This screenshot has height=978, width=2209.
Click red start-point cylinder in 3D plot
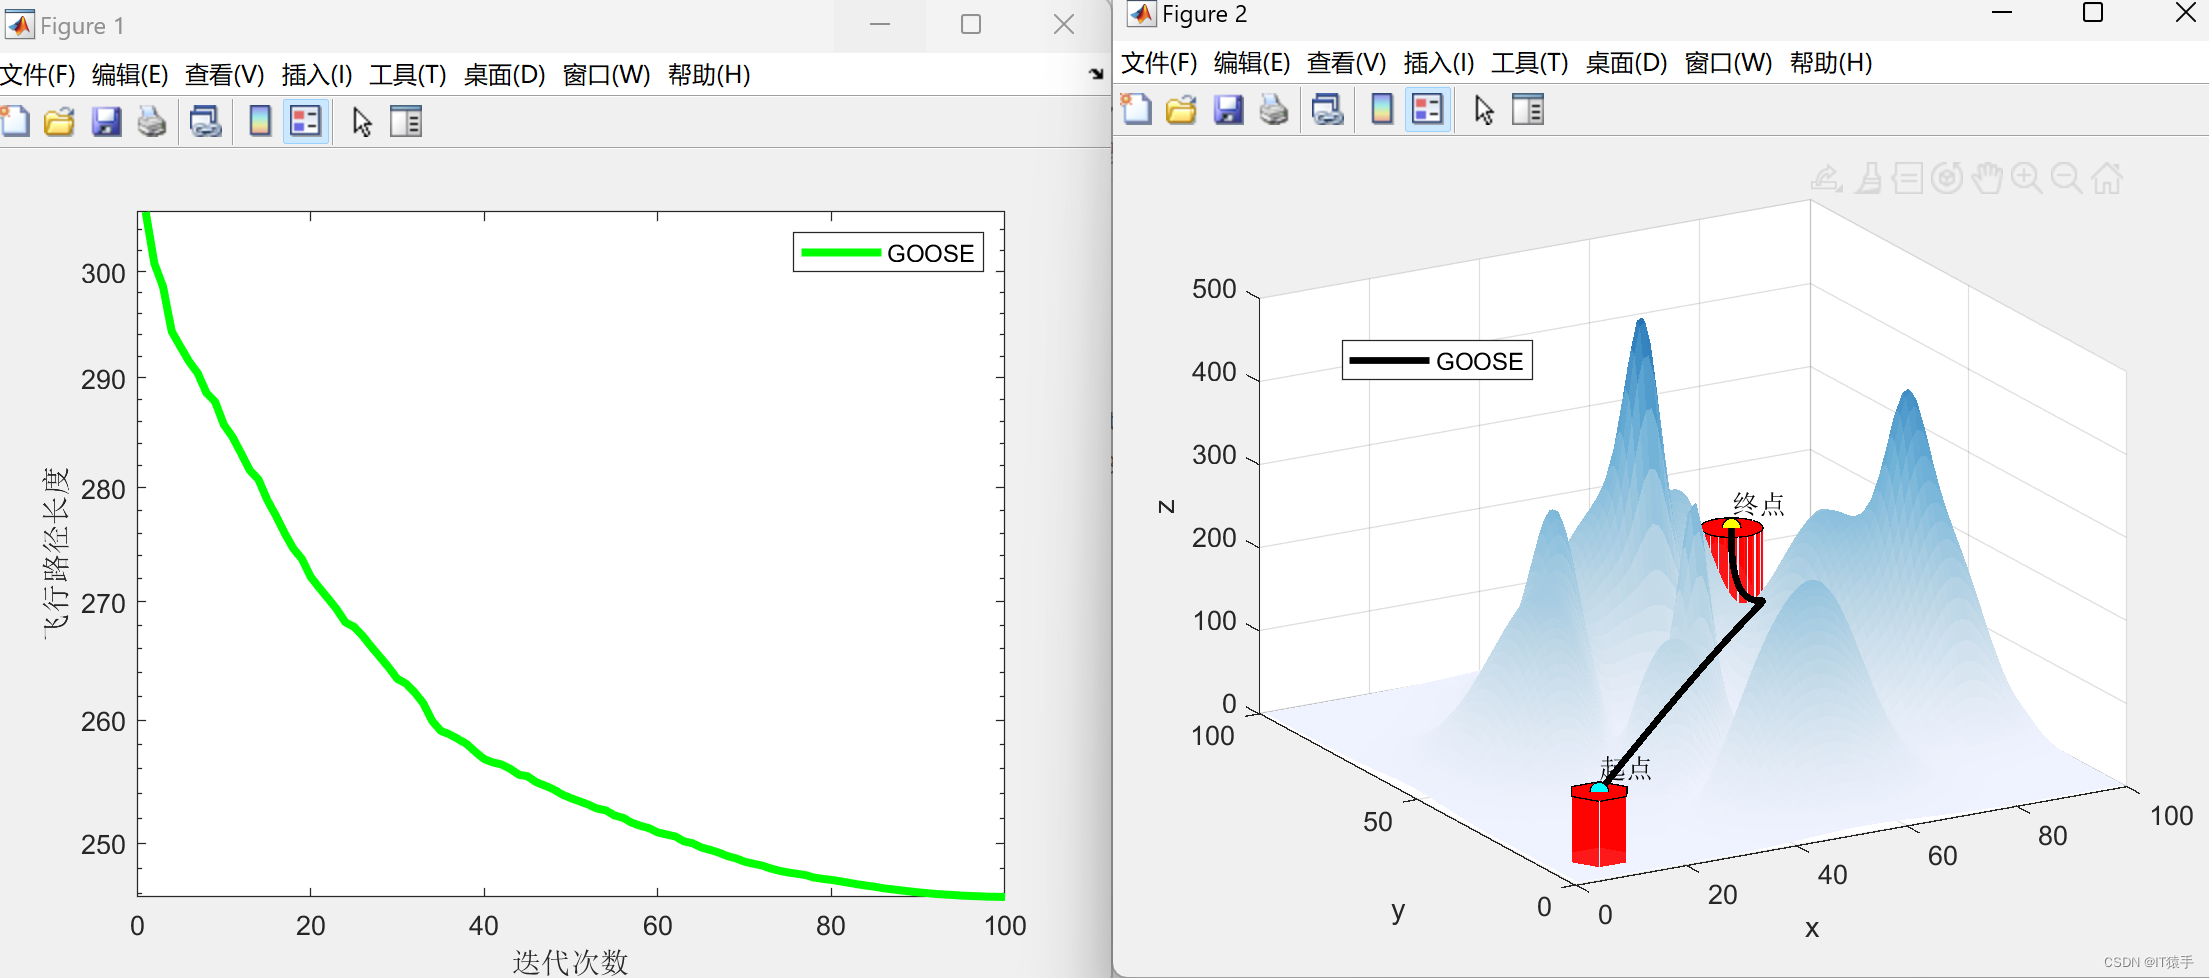pyautogui.click(x=1598, y=825)
